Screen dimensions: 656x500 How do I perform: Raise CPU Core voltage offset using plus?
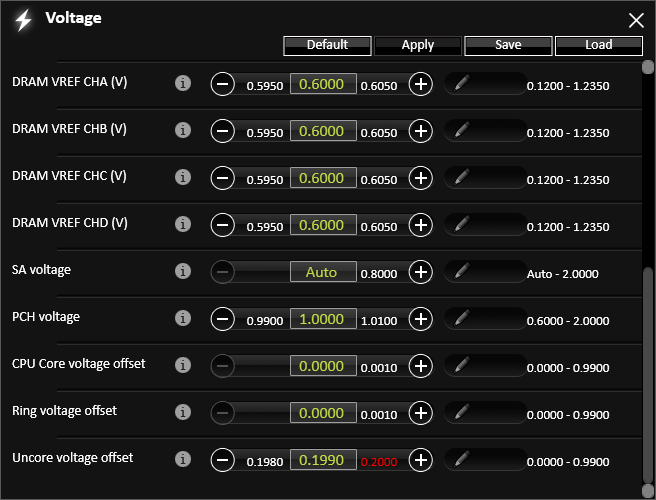[421, 366]
